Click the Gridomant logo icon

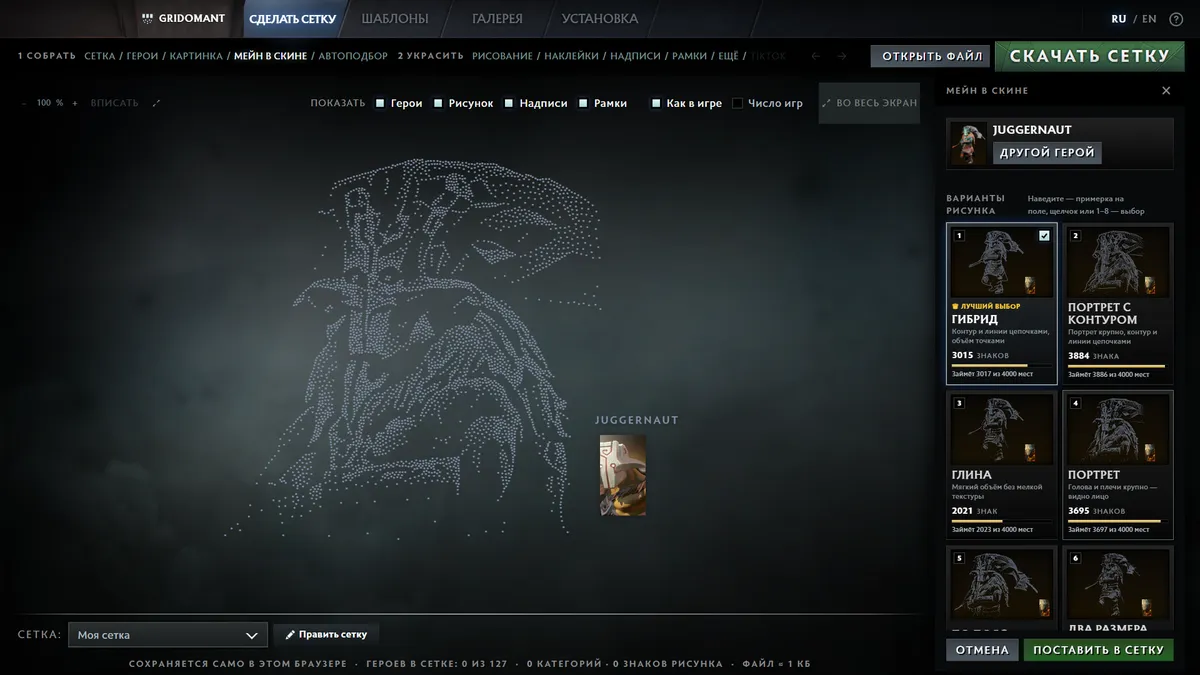[x=147, y=18]
